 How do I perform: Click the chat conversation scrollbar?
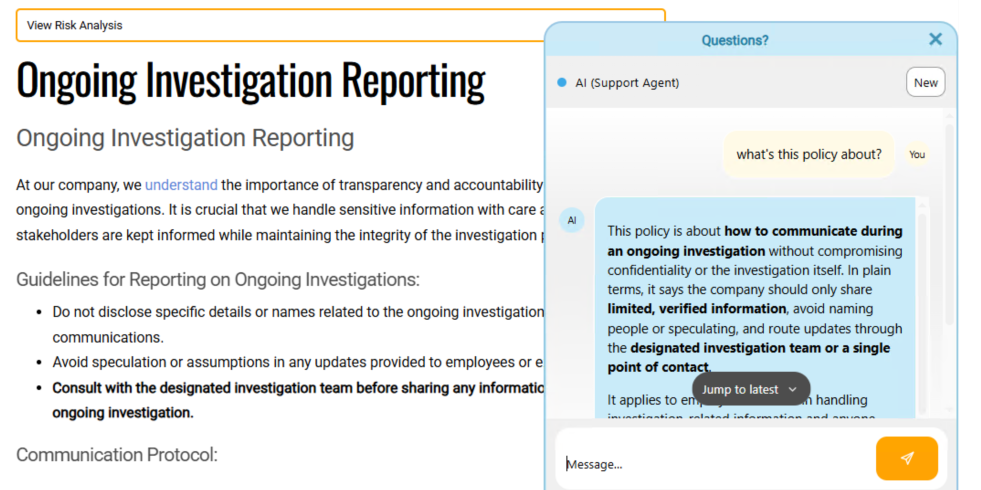[x=950, y=223]
